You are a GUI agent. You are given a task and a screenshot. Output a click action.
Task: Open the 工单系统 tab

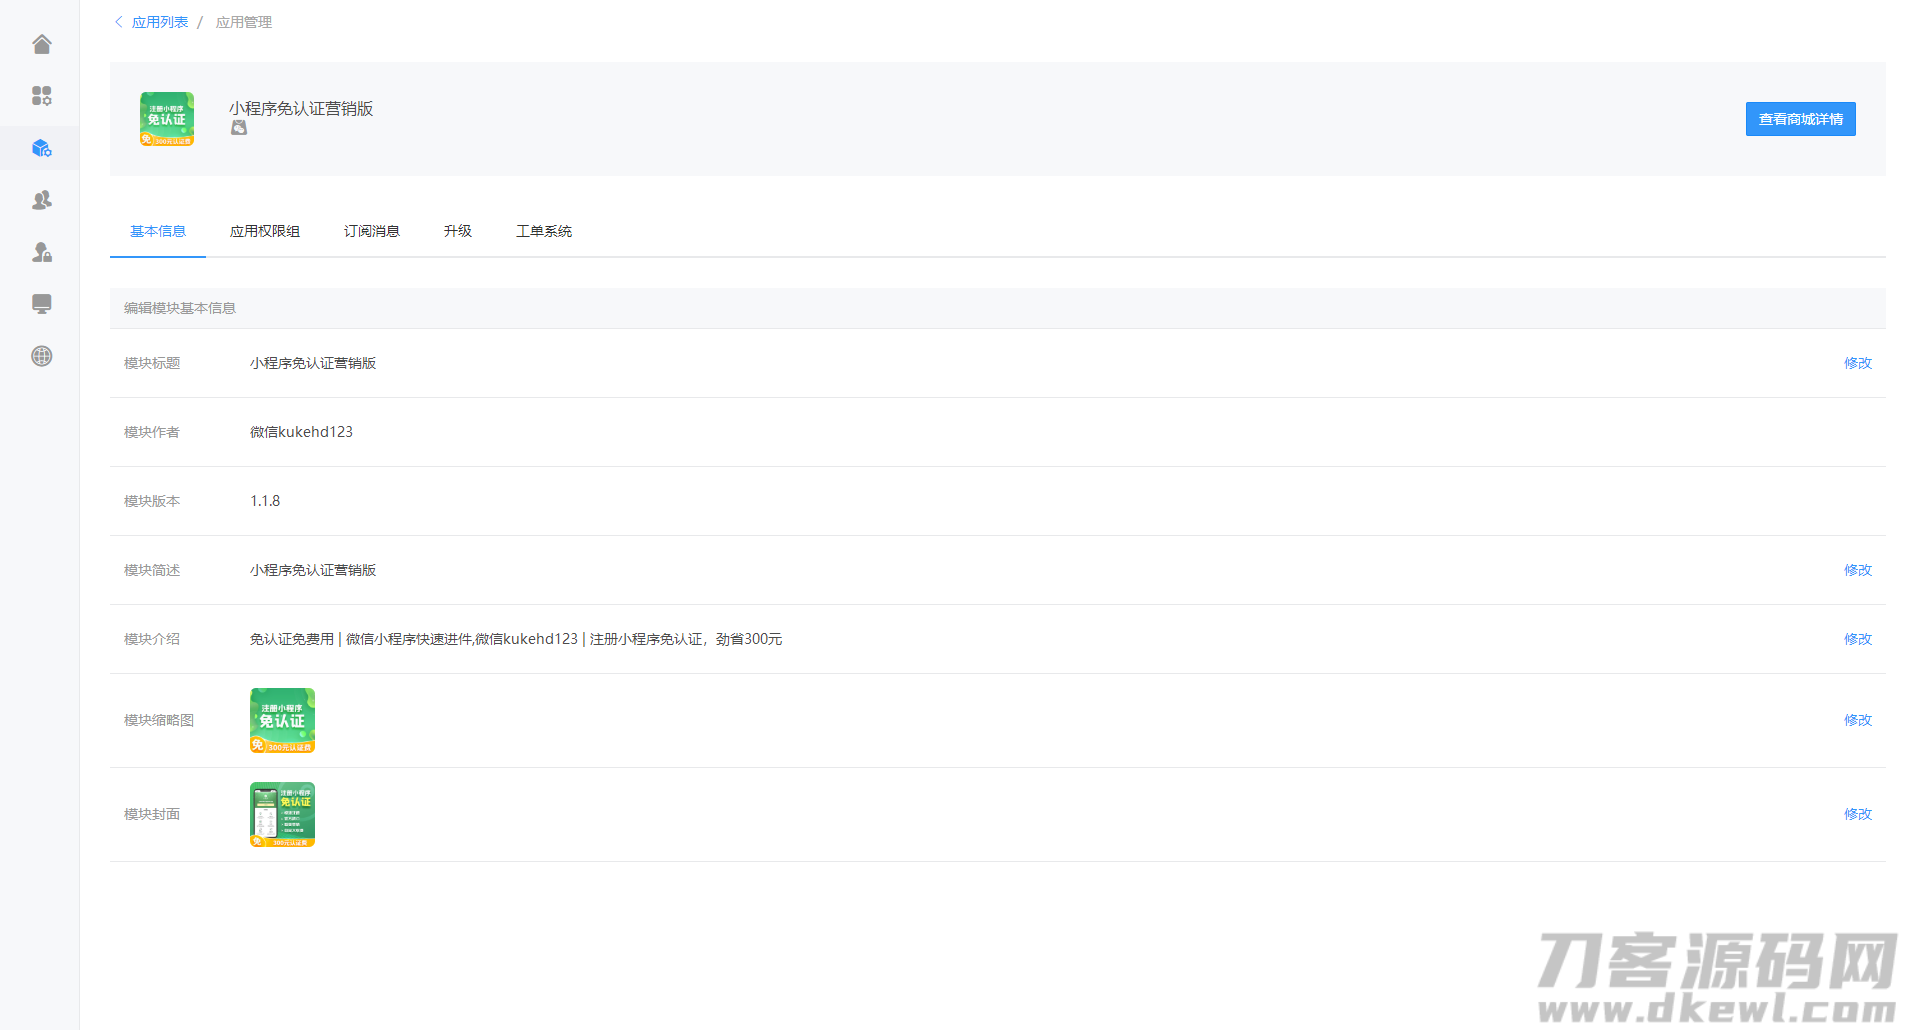pyautogui.click(x=544, y=231)
